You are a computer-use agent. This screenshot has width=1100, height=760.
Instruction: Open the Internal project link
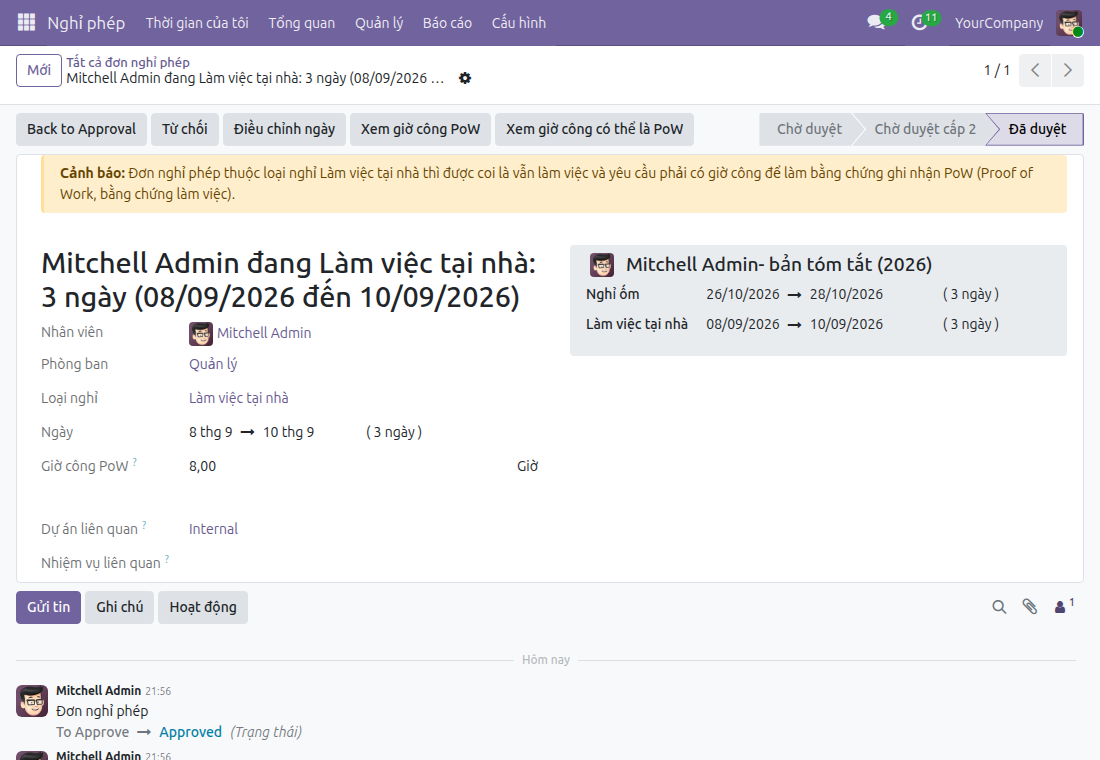[x=213, y=529]
